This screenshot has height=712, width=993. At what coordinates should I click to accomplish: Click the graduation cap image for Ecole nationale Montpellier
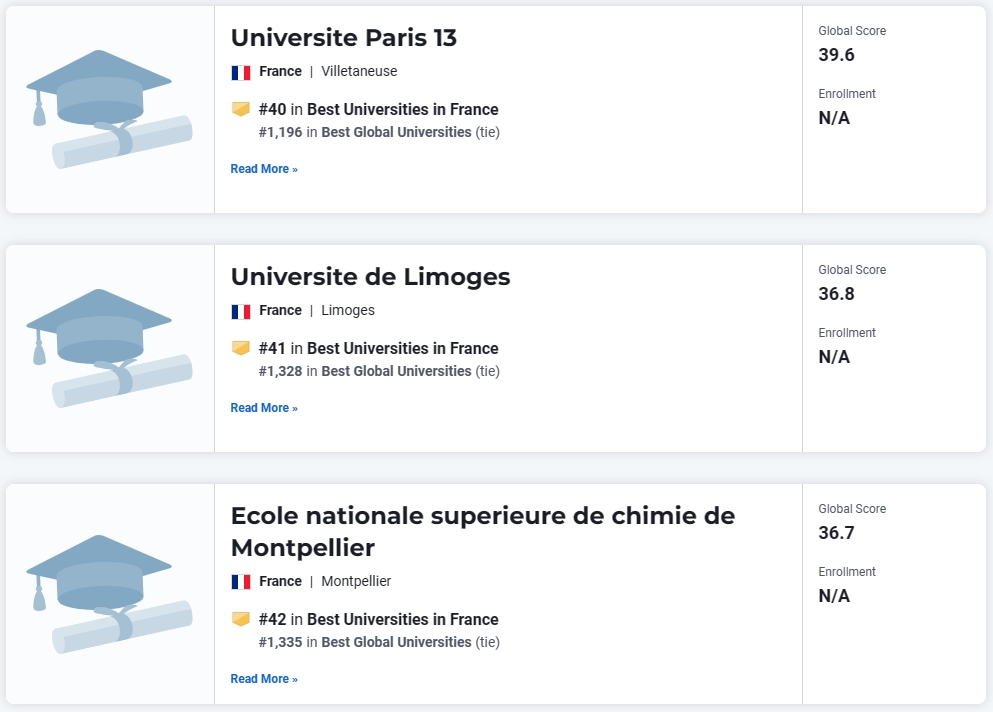click(x=109, y=594)
